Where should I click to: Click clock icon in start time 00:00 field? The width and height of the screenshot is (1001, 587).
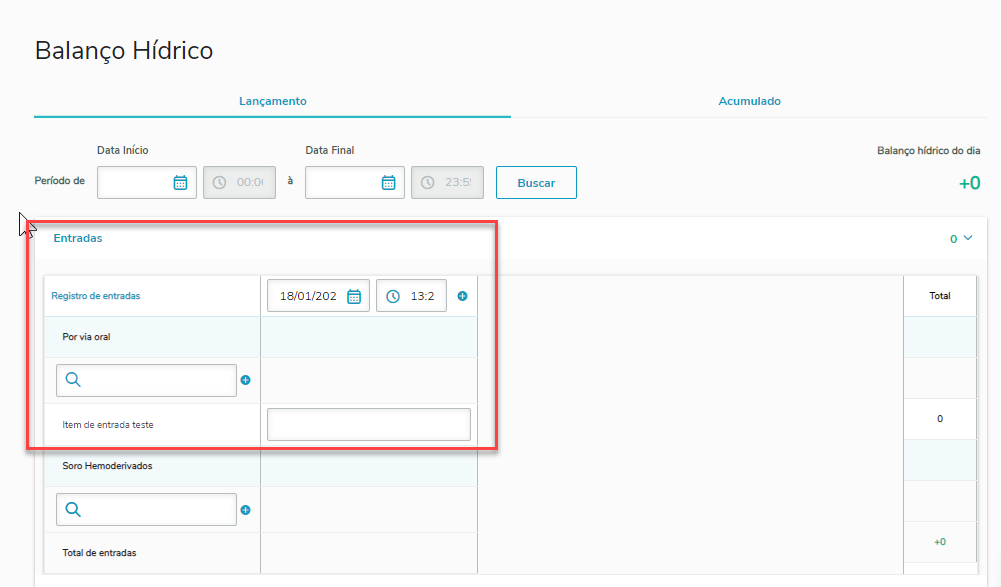(x=219, y=183)
